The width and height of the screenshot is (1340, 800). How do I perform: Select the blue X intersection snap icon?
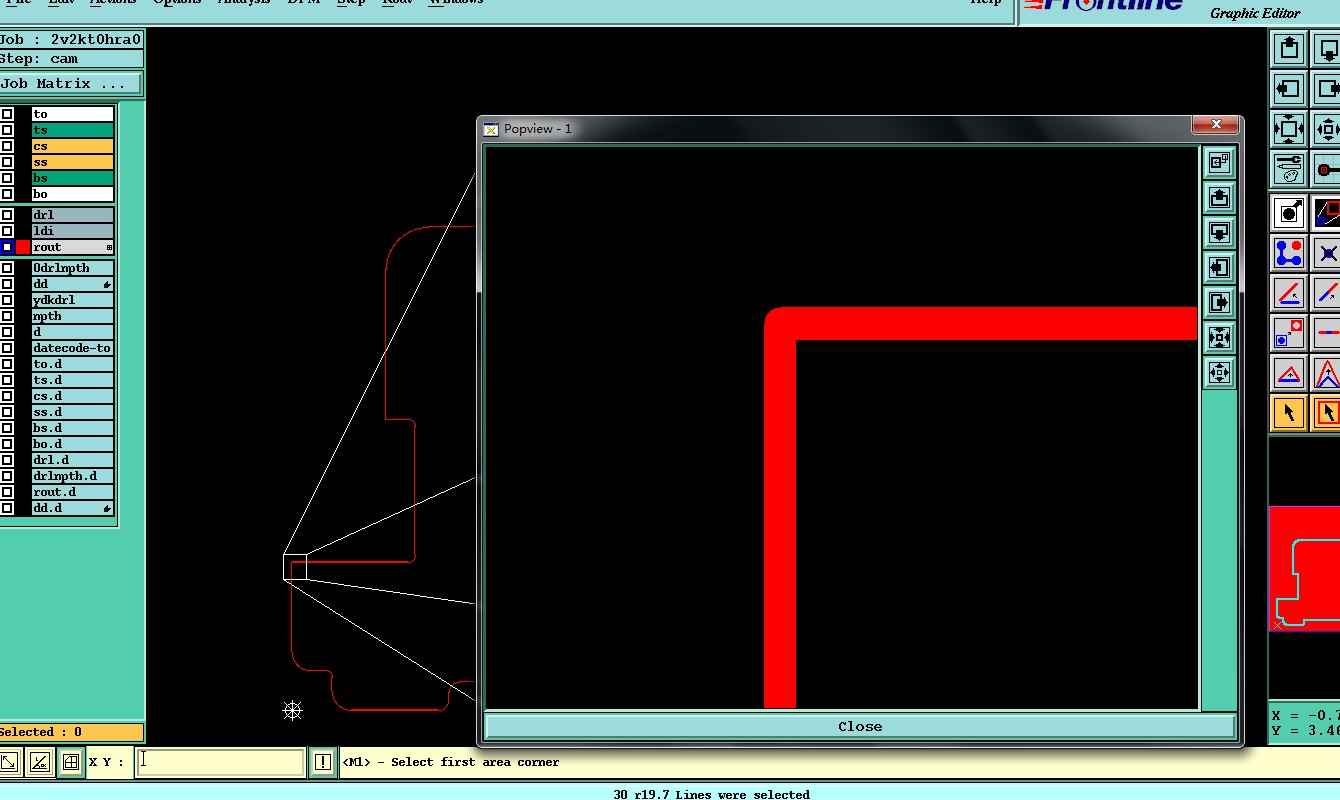click(1327, 252)
